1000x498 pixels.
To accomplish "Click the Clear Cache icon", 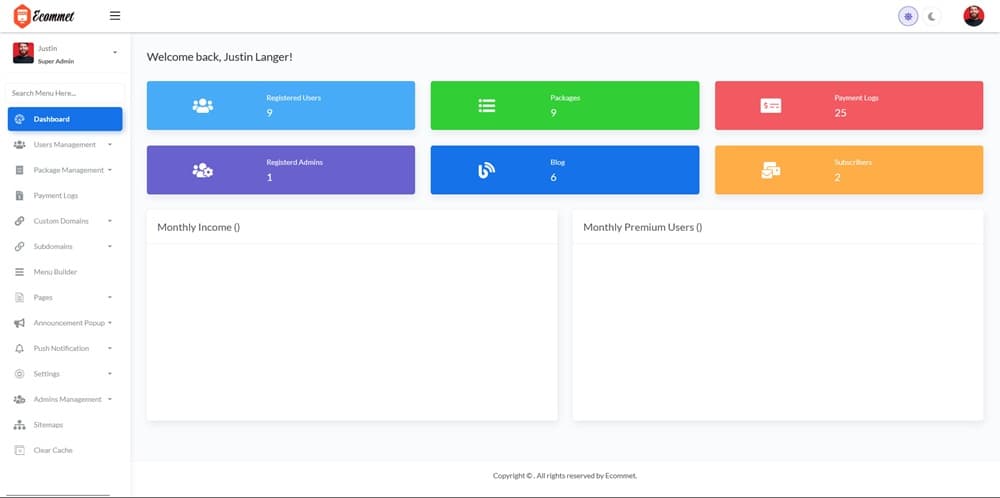I will point(20,450).
